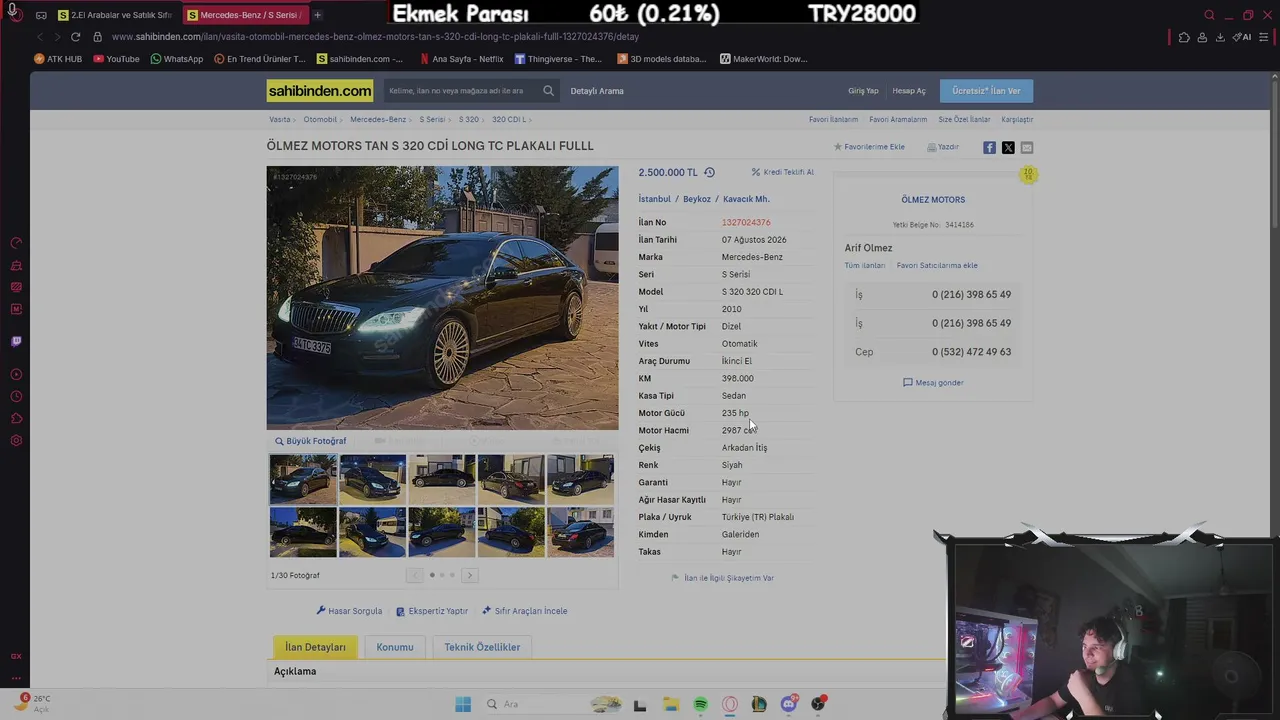Viewport: 1280px width, 720px height.
Task: Select the last thumbnail in the bottom row
Action: (x=580, y=532)
